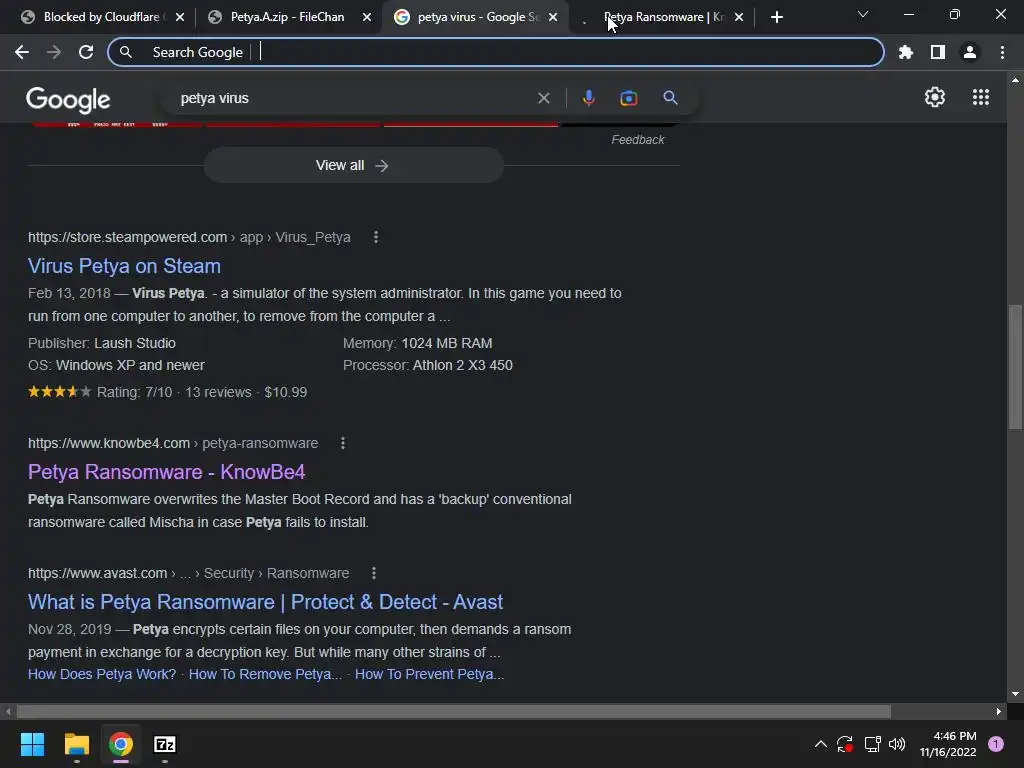This screenshot has width=1024, height=768.
Task: Search by image with camera icon
Action: tap(628, 98)
